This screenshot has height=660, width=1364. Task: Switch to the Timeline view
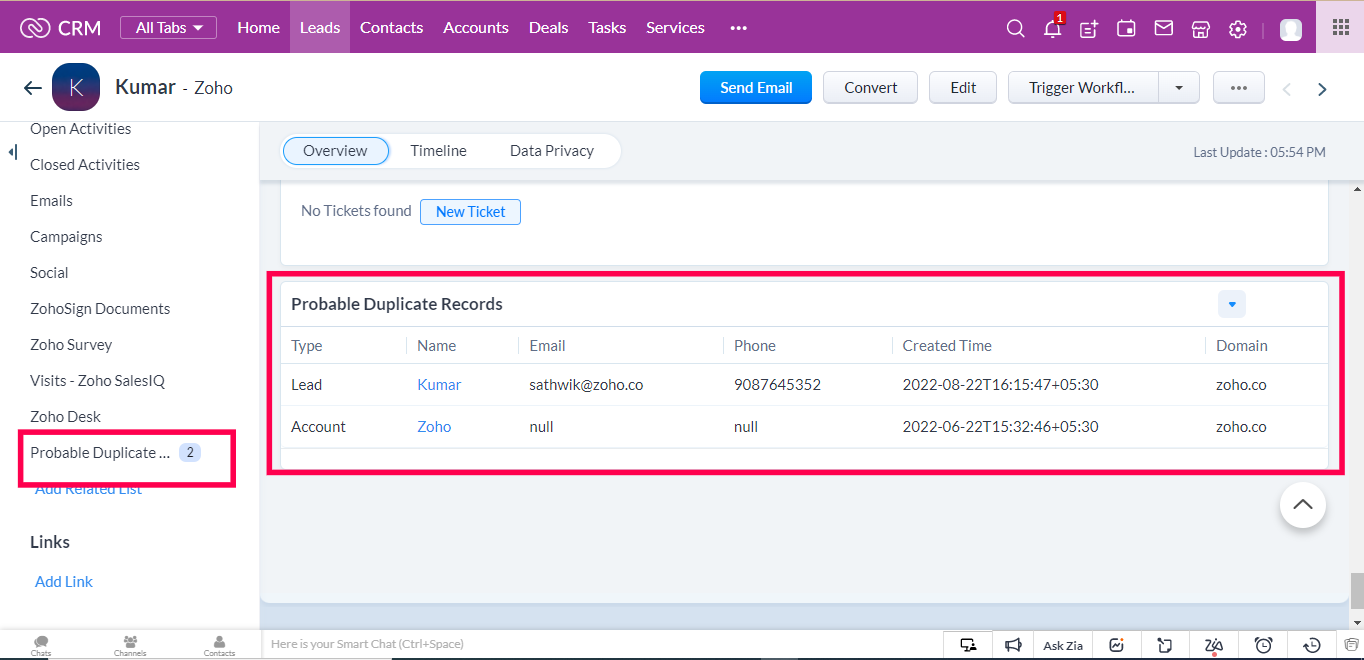pyautogui.click(x=438, y=151)
